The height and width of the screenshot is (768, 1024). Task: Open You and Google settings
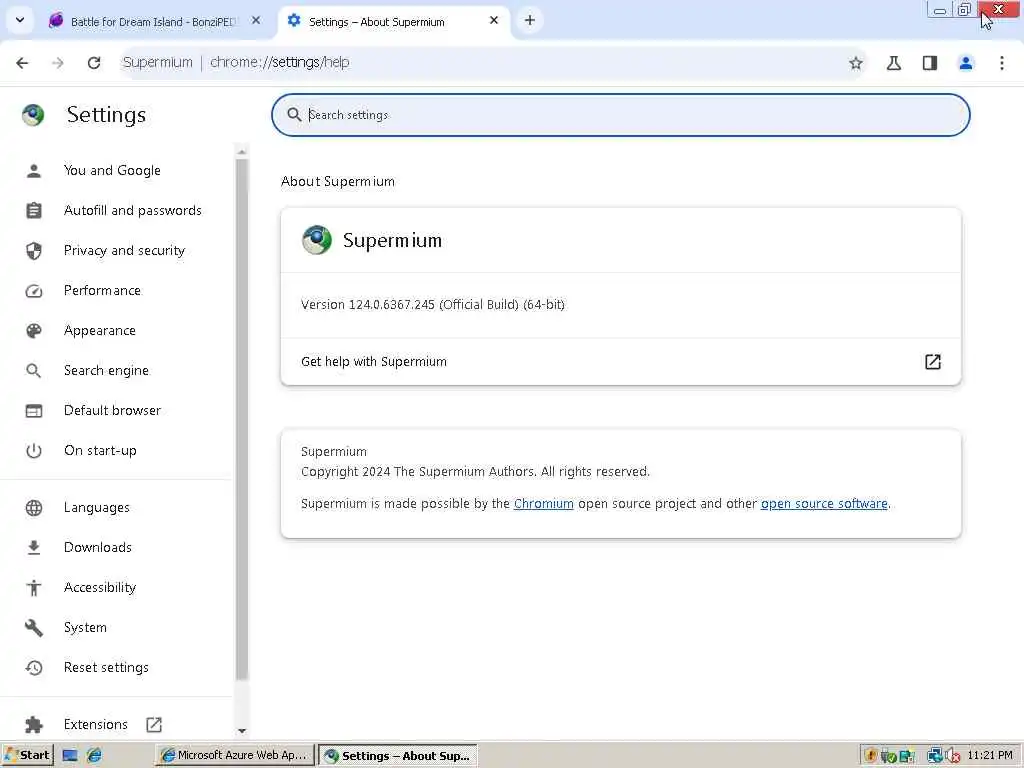pos(112,170)
